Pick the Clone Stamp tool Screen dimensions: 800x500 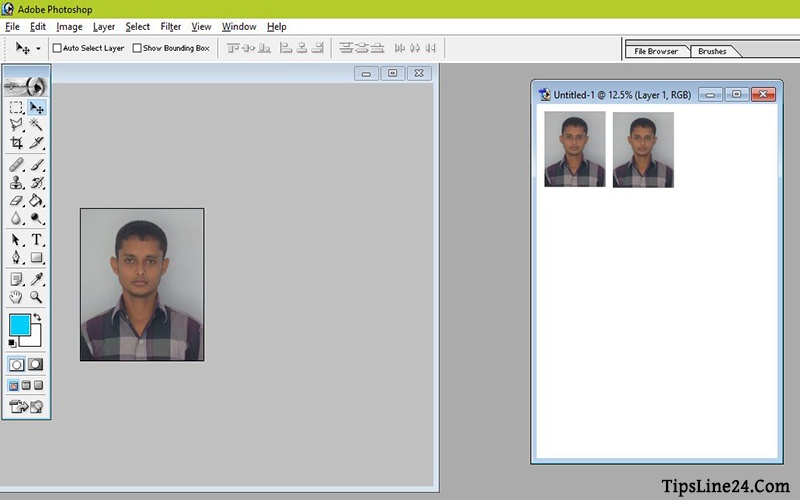pyautogui.click(x=16, y=182)
